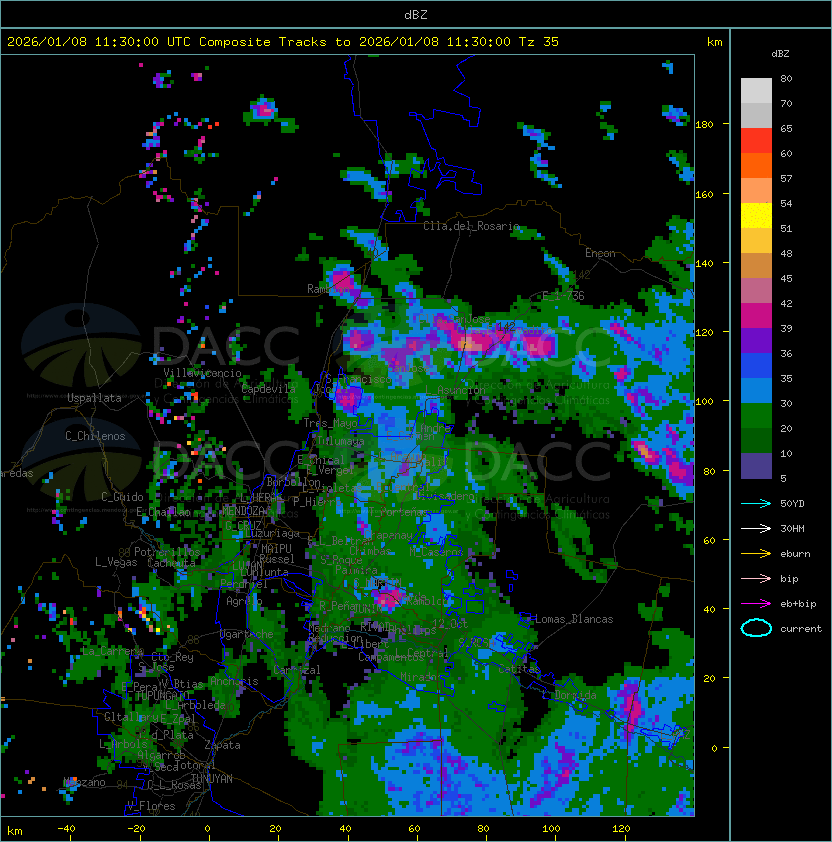Viewport: 832px width, 842px height.
Task: Pick the purple 39 dBZ swatch
Action: pyautogui.click(x=756, y=340)
